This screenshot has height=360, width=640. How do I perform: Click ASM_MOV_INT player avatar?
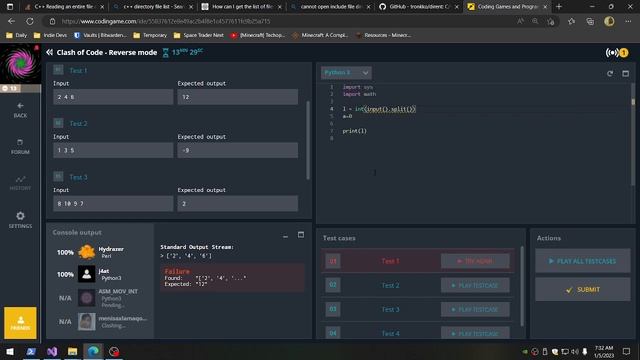87,298
